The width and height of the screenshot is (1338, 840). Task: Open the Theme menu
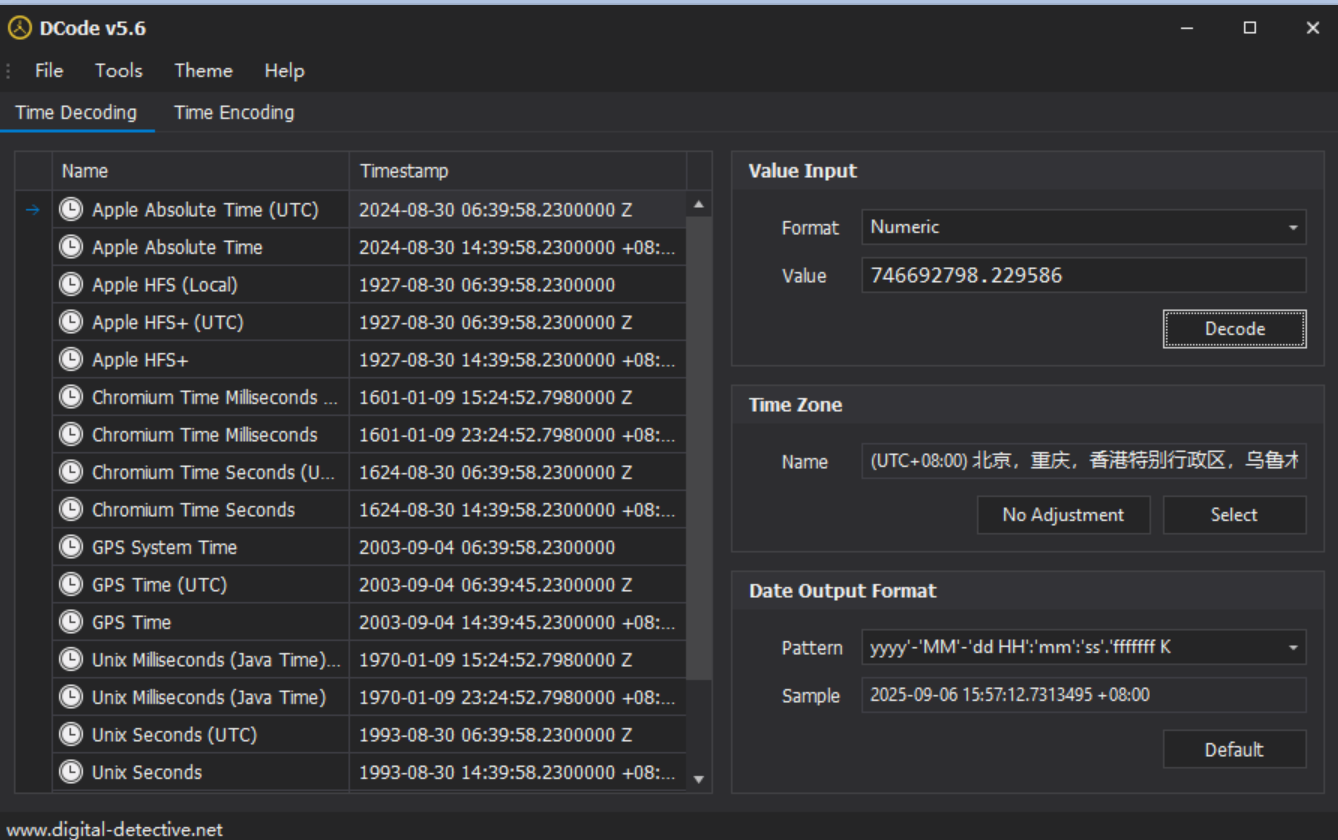tap(204, 71)
